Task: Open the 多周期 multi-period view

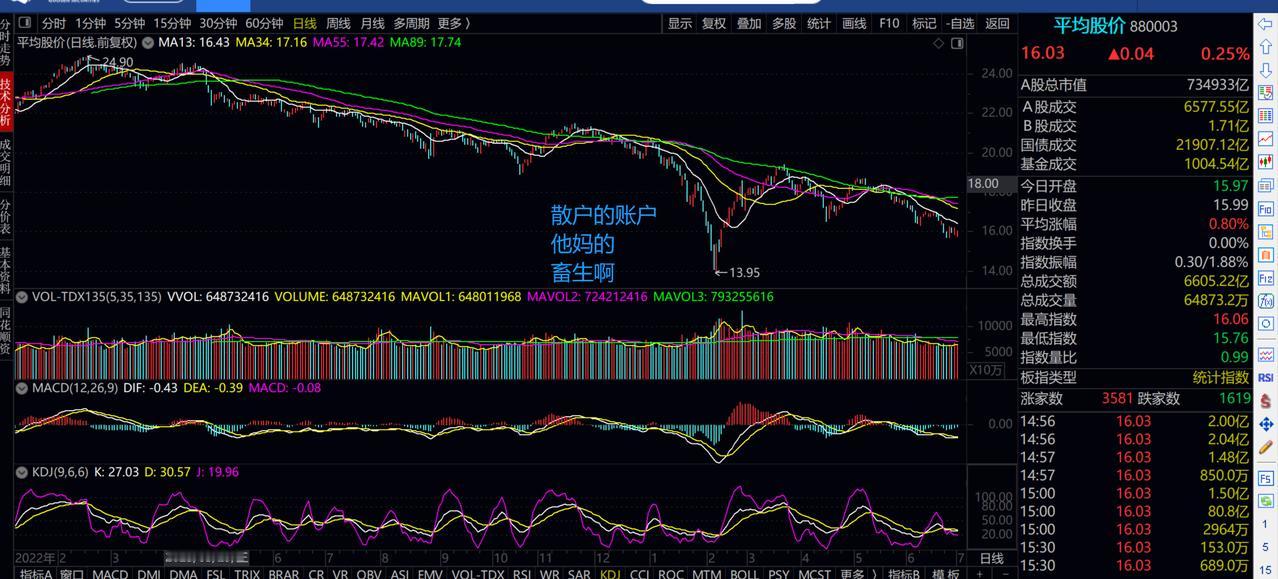Action: (x=411, y=23)
